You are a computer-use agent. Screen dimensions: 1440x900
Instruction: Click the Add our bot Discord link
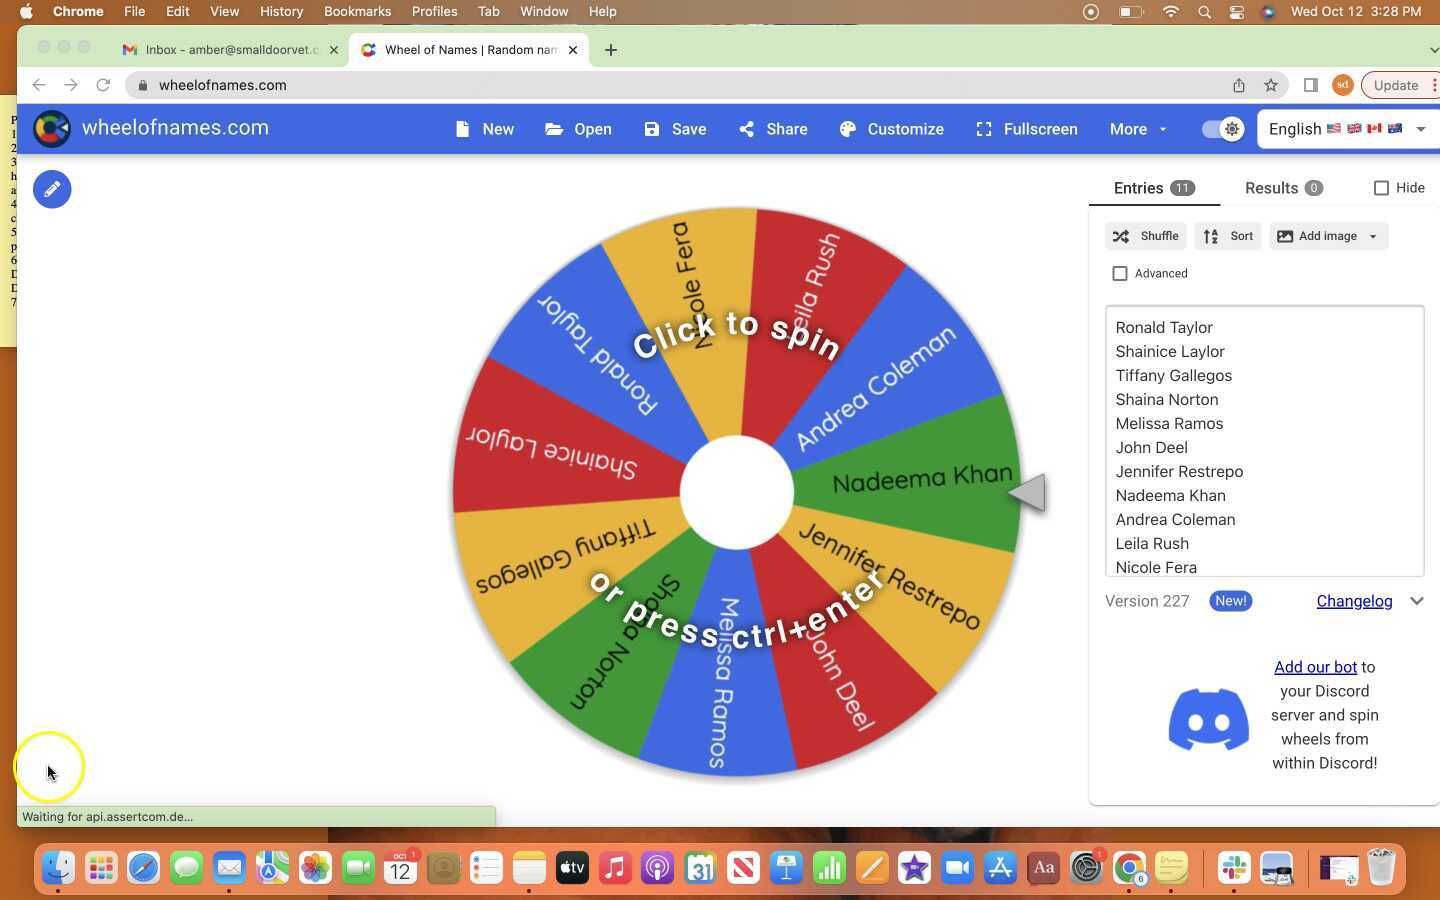pyautogui.click(x=1315, y=667)
